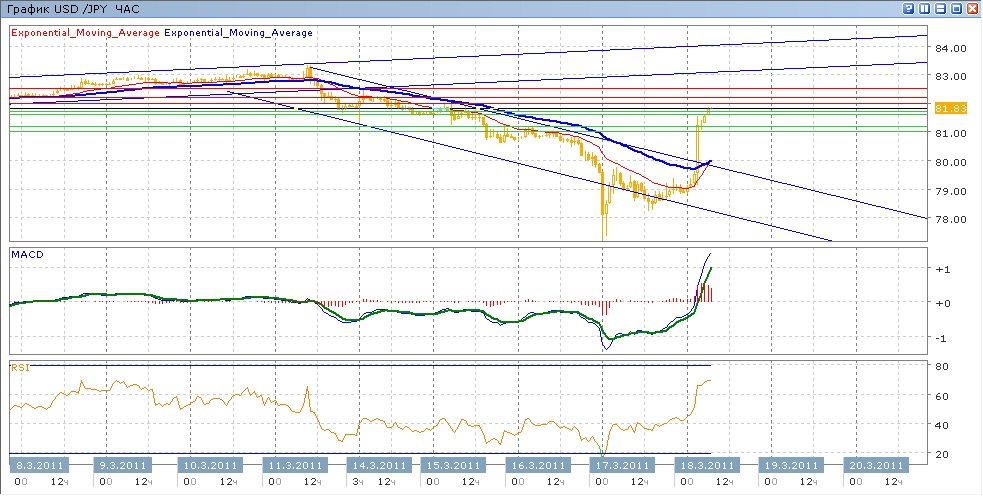The image size is (983, 496).
Task: Select the 8.3.2011 date marker
Action: click(39, 465)
